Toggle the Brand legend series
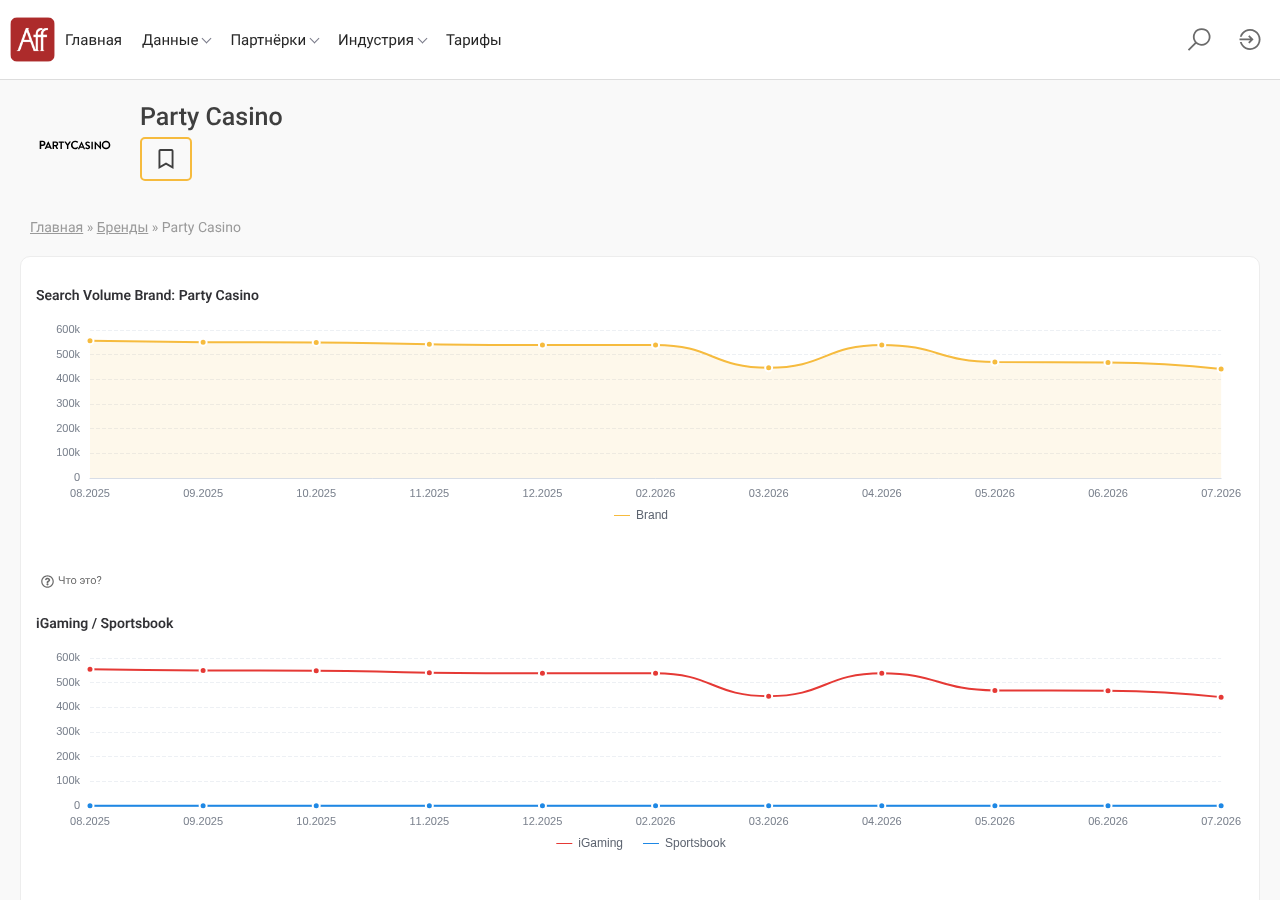This screenshot has width=1280, height=900. 641,515
